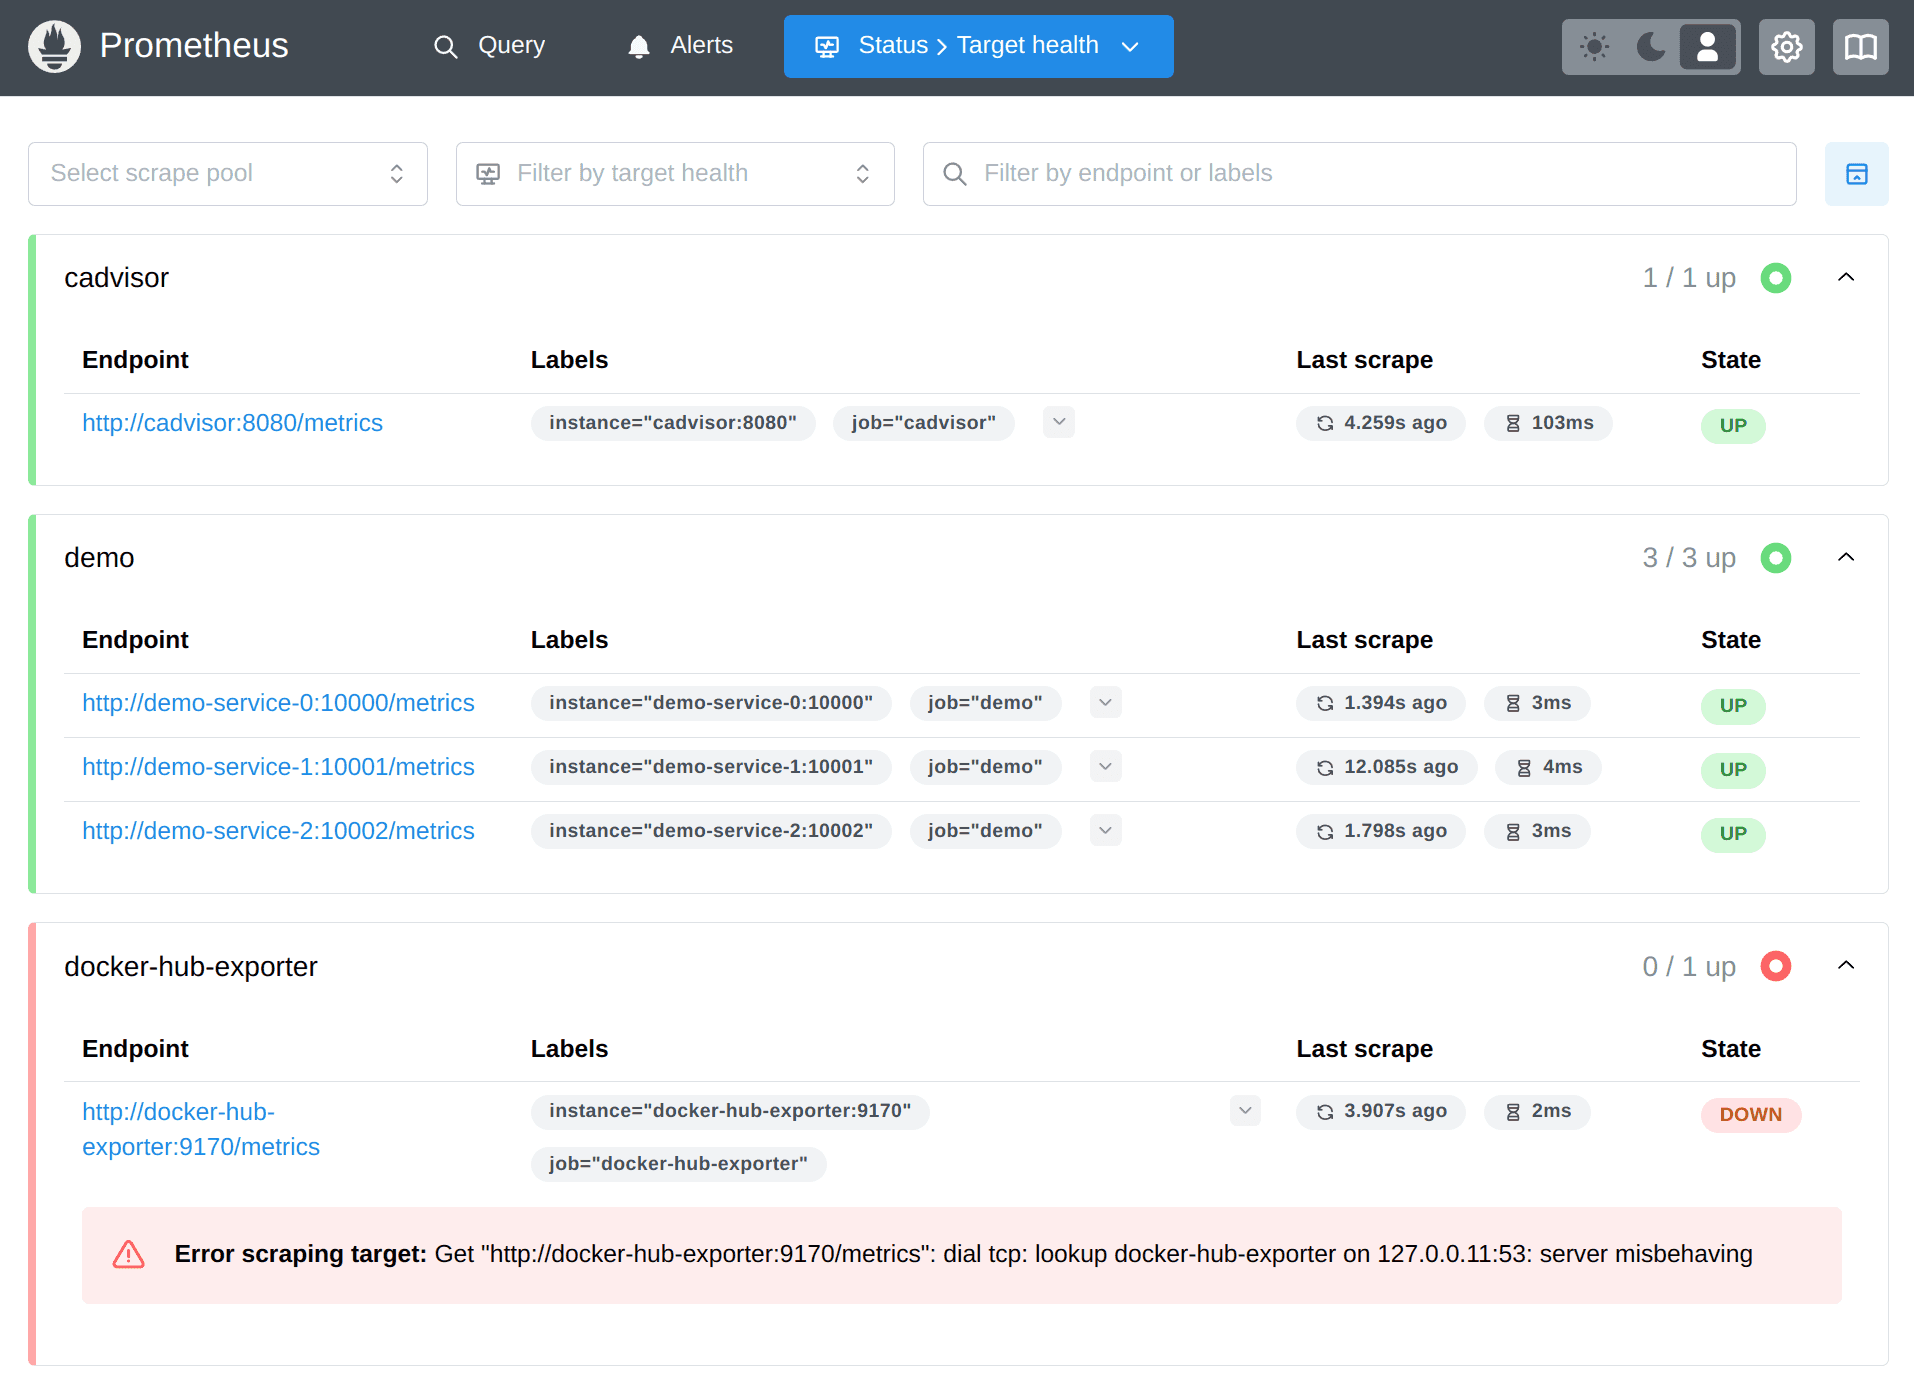Viewport: 1914px width, 1382px height.
Task: Click the red health indicator for docker-hub-exporter
Action: (1776, 966)
